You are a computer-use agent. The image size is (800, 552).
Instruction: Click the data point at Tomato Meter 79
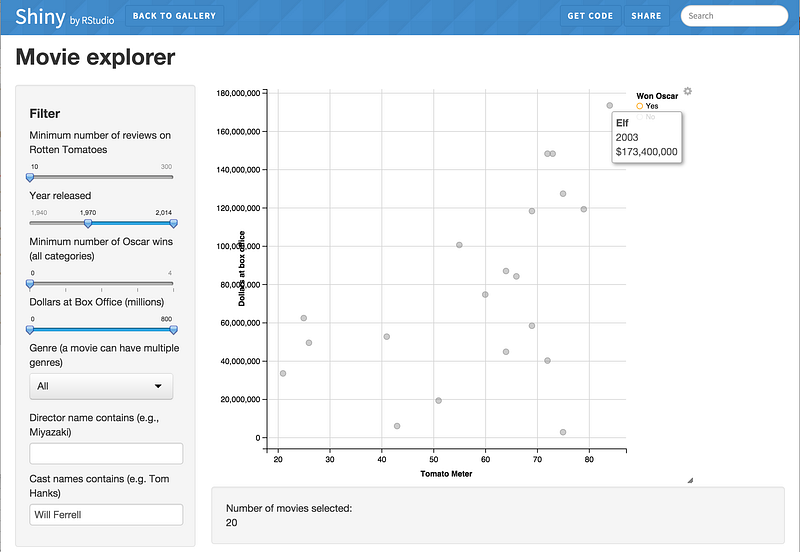coord(584,209)
